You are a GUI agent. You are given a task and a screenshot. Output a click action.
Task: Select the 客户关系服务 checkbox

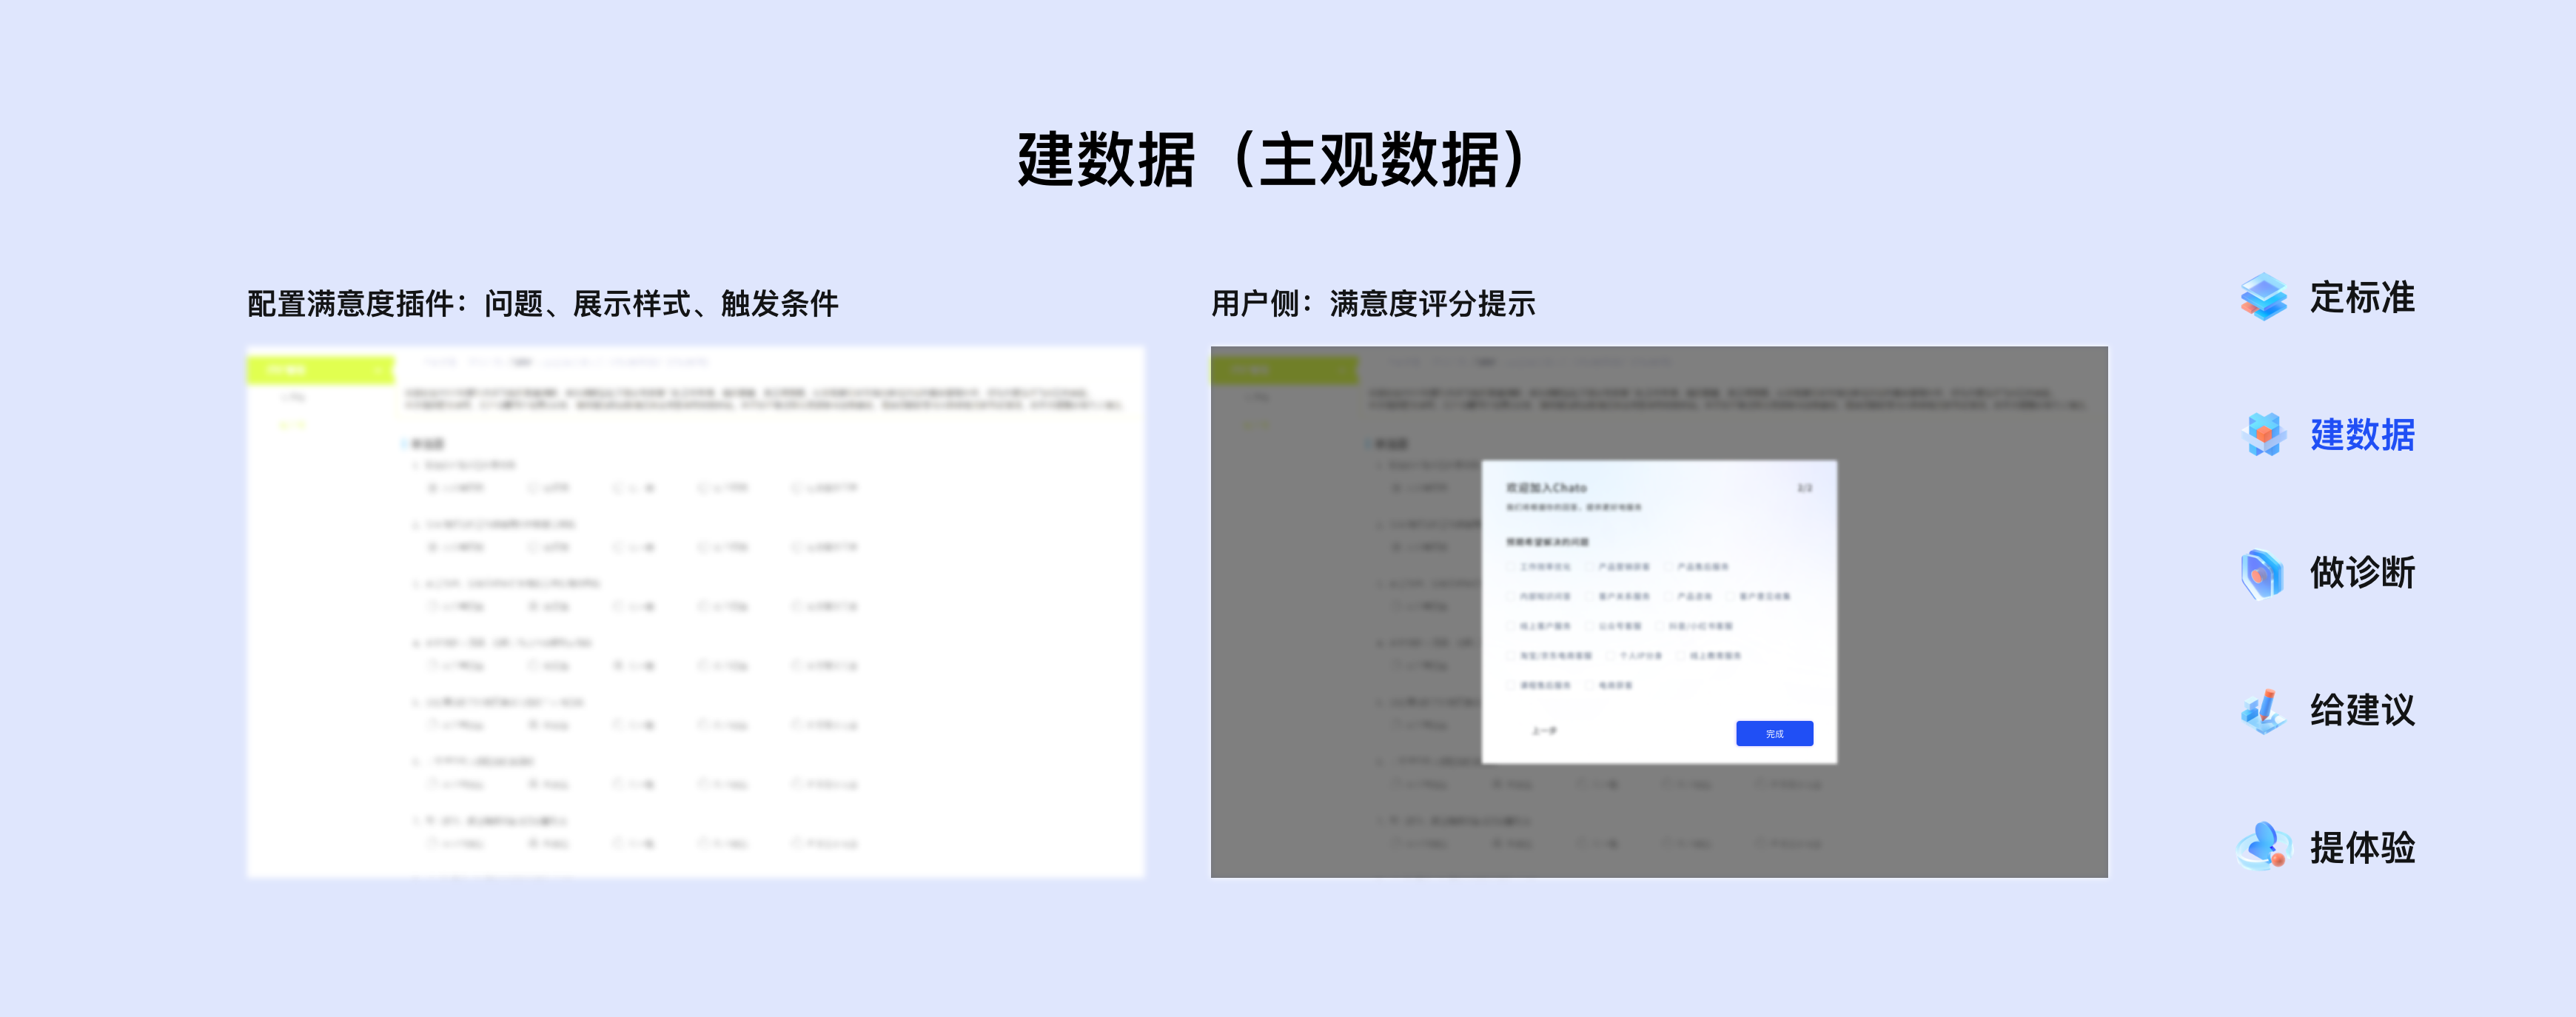tap(1589, 597)
